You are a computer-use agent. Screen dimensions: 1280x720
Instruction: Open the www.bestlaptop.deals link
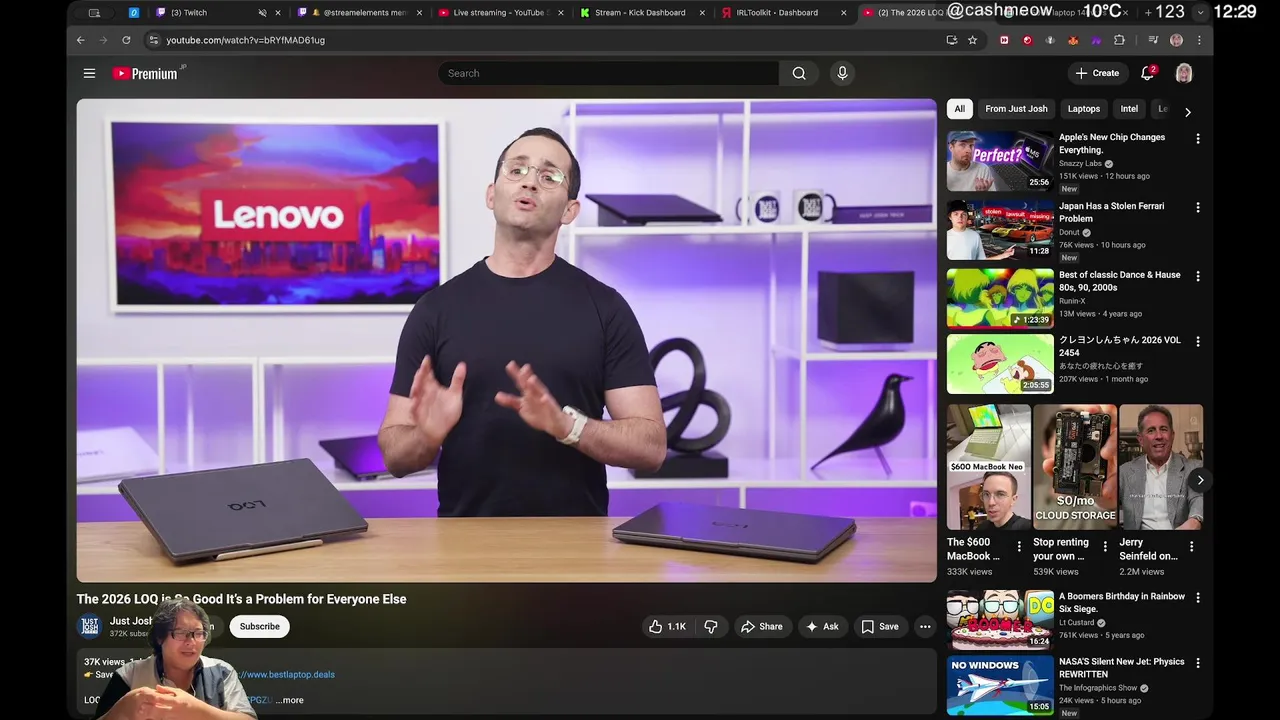[286, 674]
